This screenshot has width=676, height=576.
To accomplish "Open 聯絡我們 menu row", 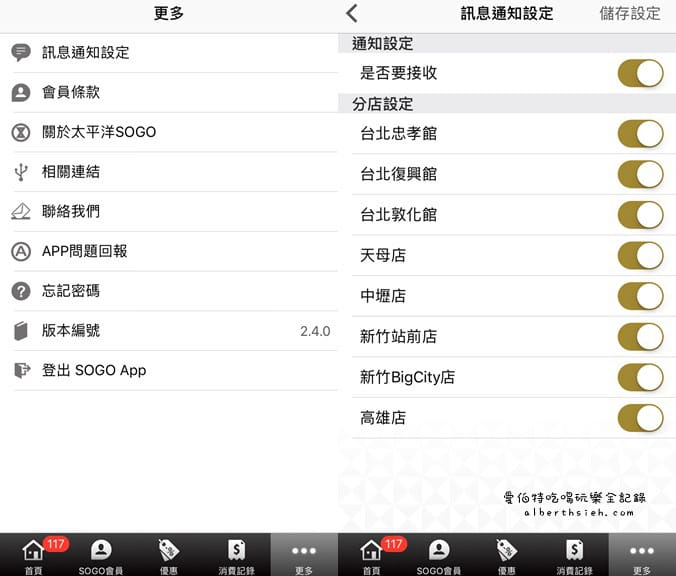I will 169,212.
